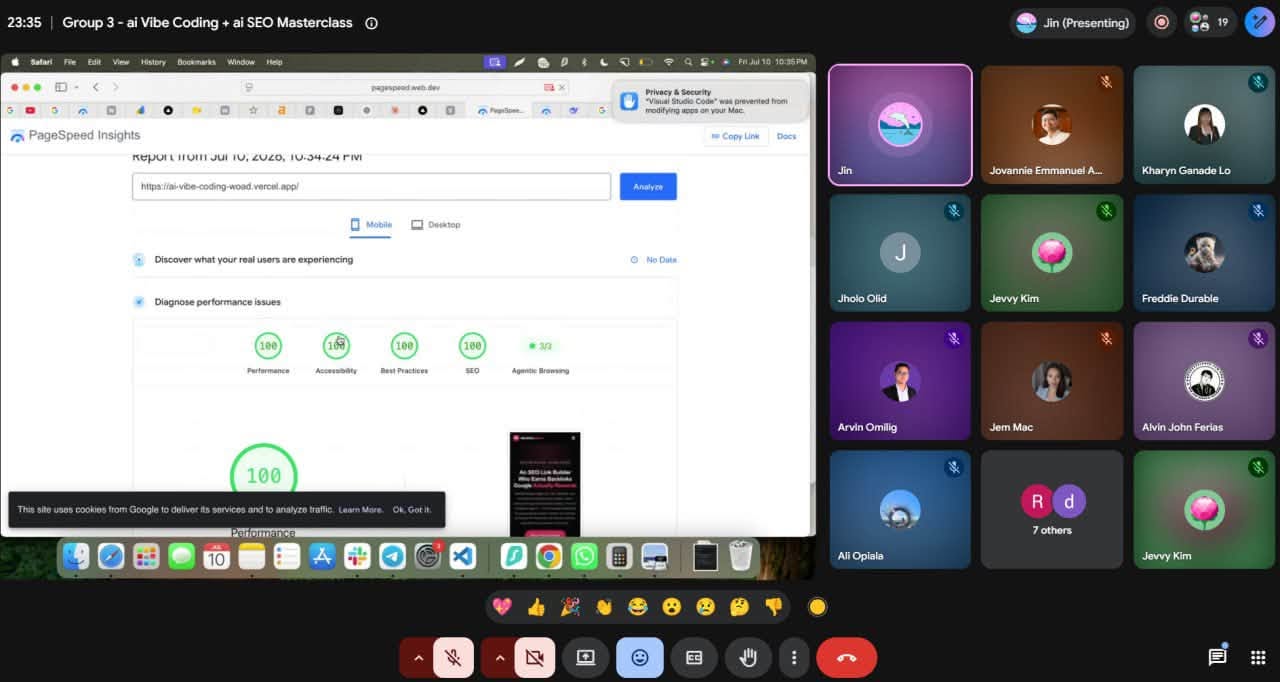Image resolution: width=1280 pixels, height=682 pixels.
Task: Send the thumbs up reaction
Action: 536,606
